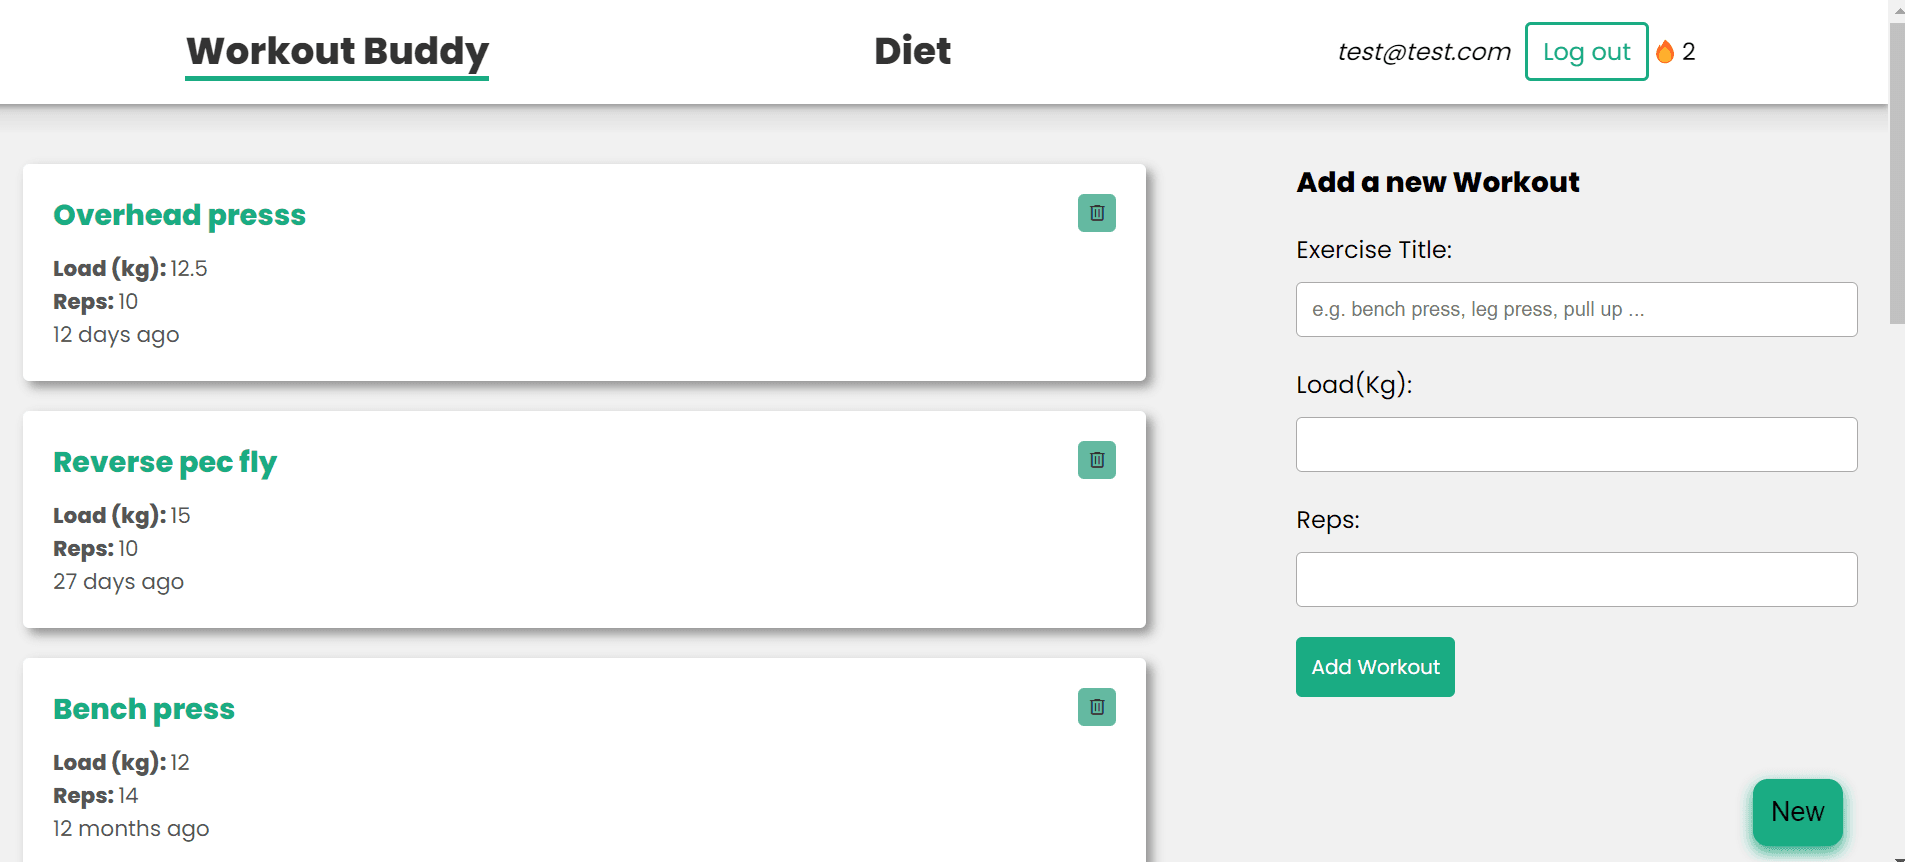This screenshot has width=1905, height=862.
Task: Click the 12 days ago timestamp
Action: click(116, 335)
